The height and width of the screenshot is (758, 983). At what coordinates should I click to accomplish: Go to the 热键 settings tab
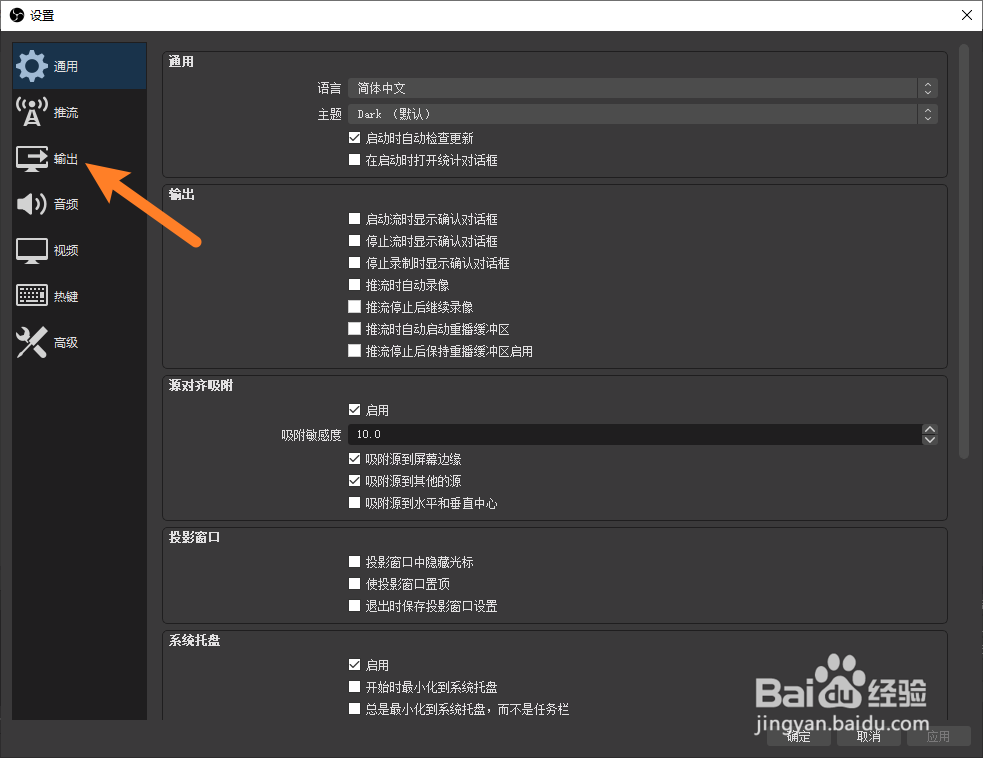click(x=80, y=296)
